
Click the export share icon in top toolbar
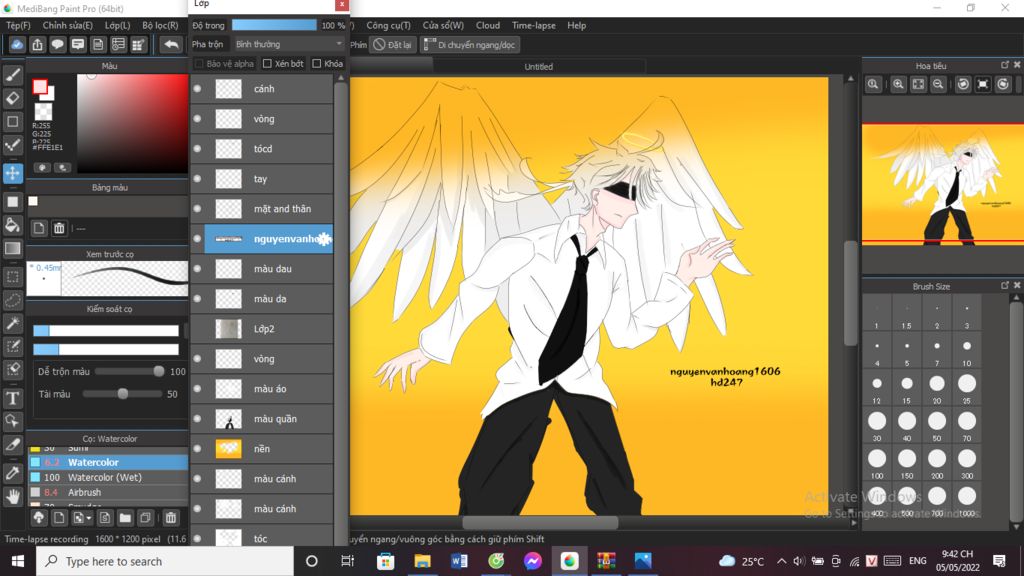(37, 44)
